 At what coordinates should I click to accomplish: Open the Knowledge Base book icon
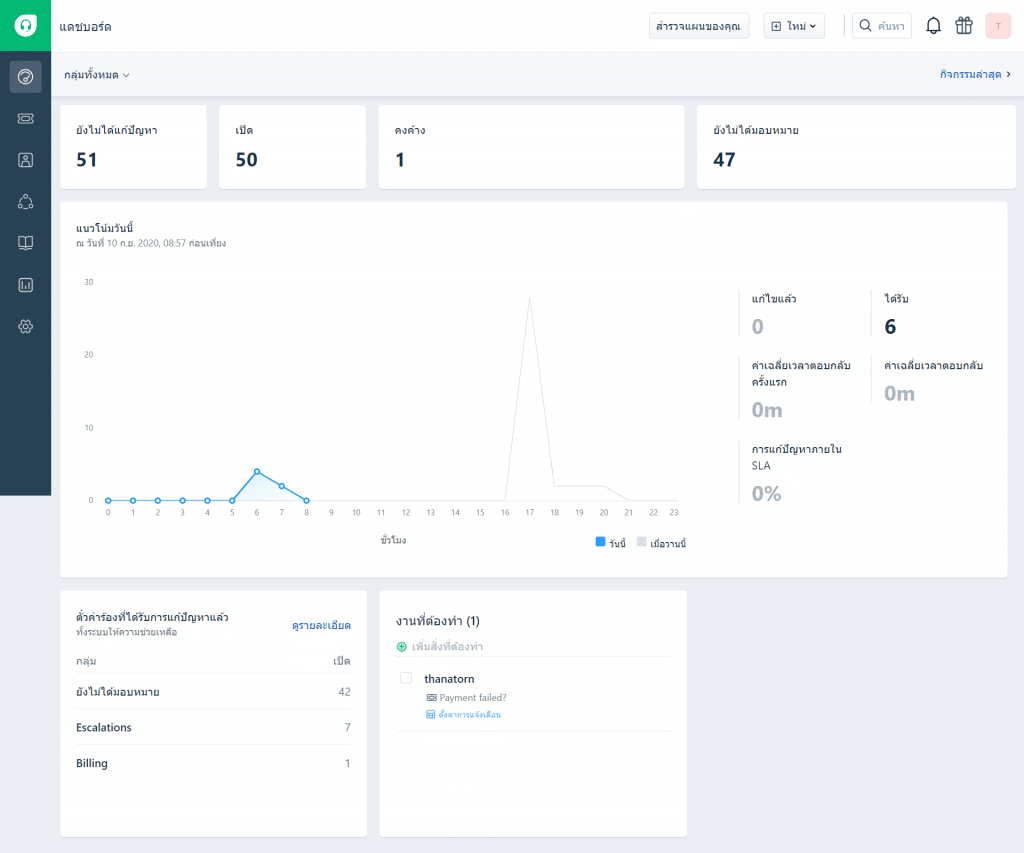[x=25, y=243]
